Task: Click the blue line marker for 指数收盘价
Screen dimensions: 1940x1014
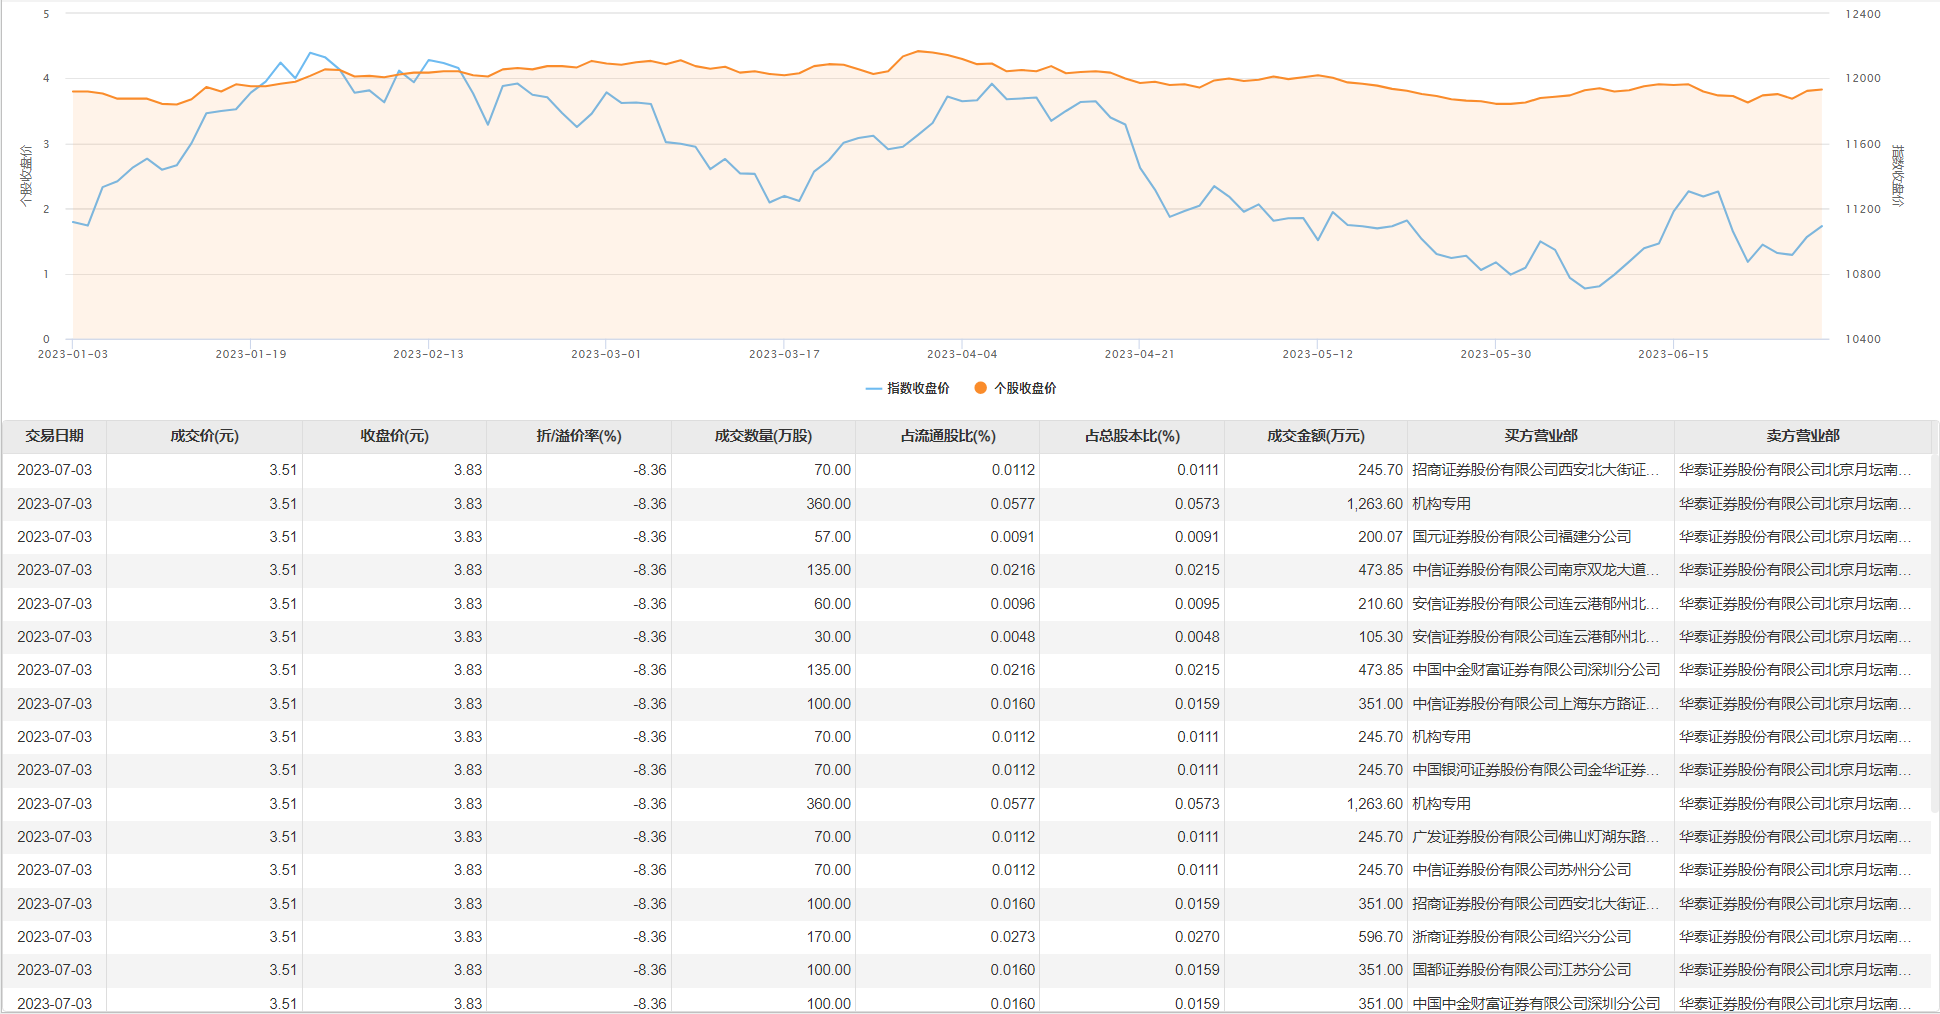Action: [873, 388]
